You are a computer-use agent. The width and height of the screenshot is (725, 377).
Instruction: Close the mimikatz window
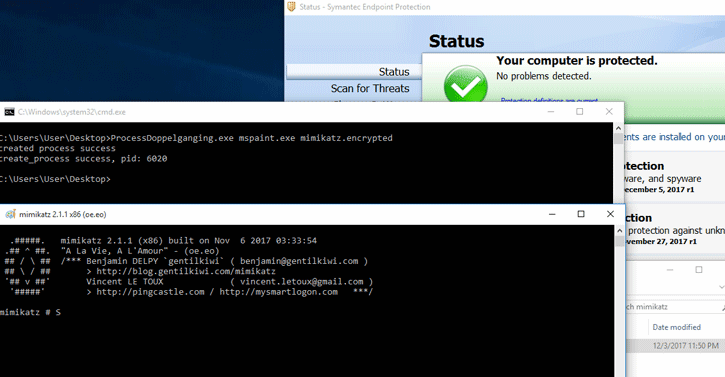point(610,214)
